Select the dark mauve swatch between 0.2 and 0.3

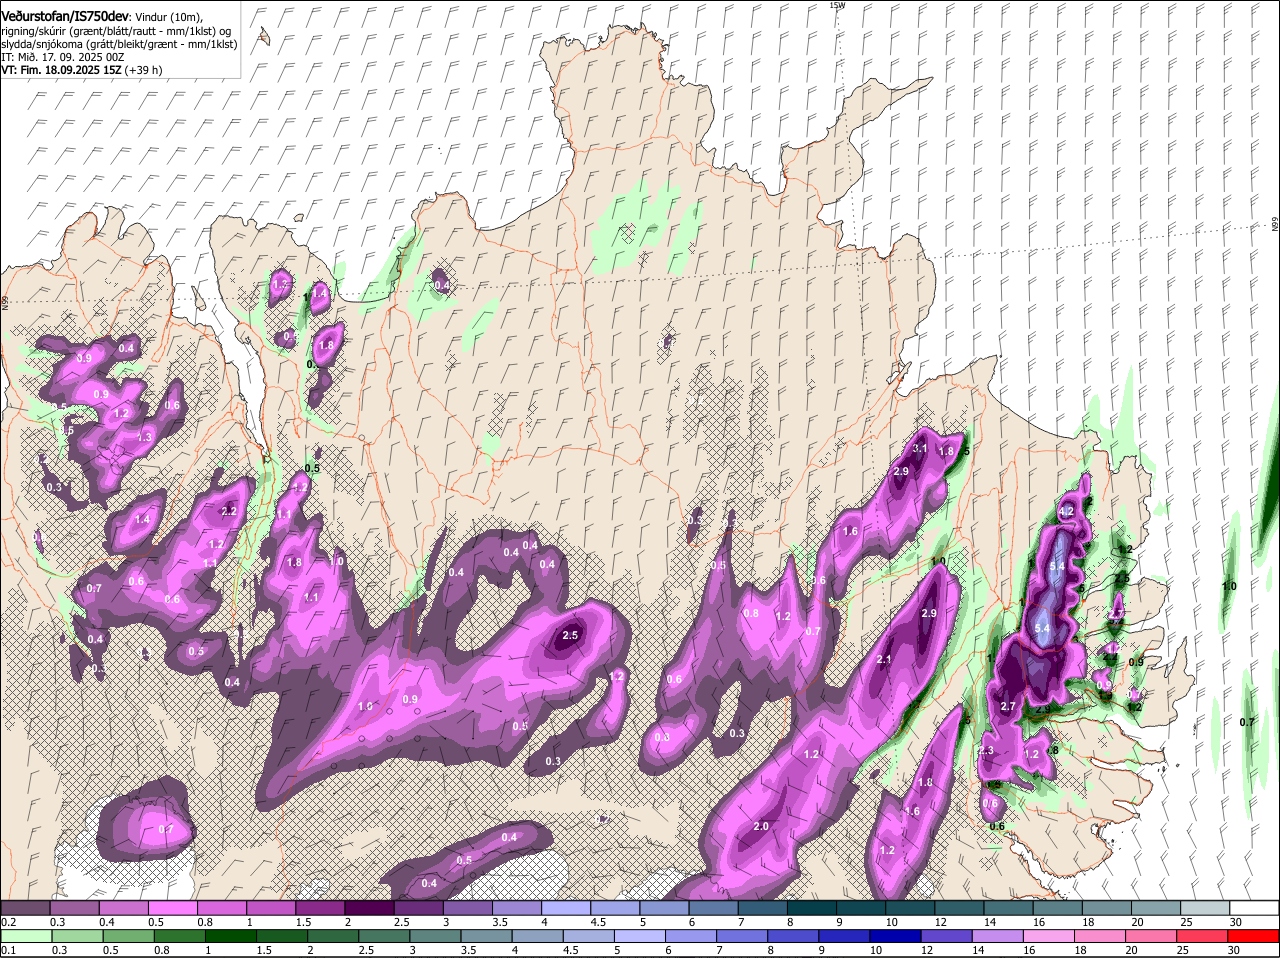(x=25, y=908)
